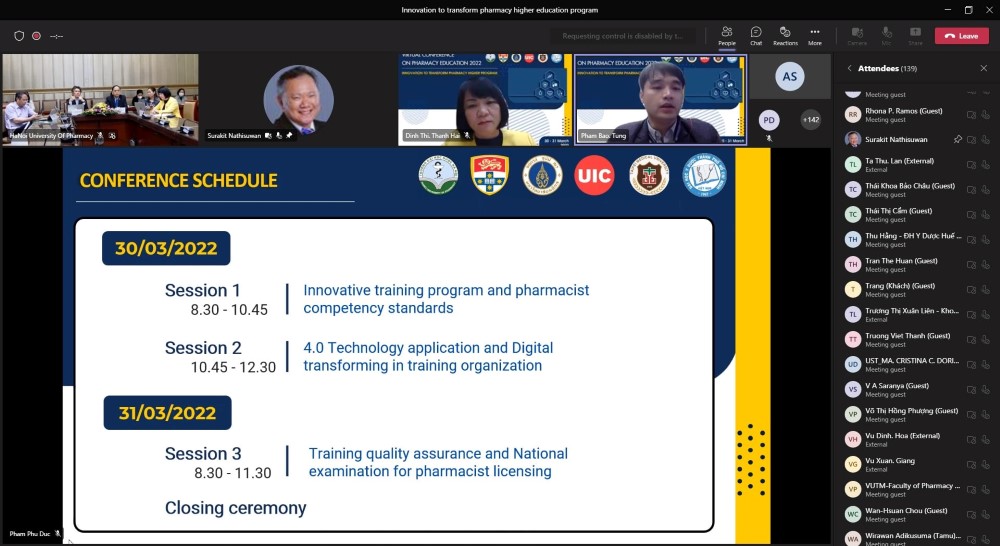1000x546 pixels.
Task: Click the disabled Requesting control box
Action: point(622,36)
